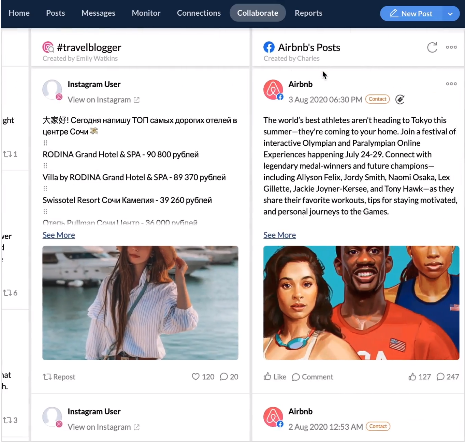Open Airbnb's Posts column options menu
465x443 pixels.
click(451, 47)
